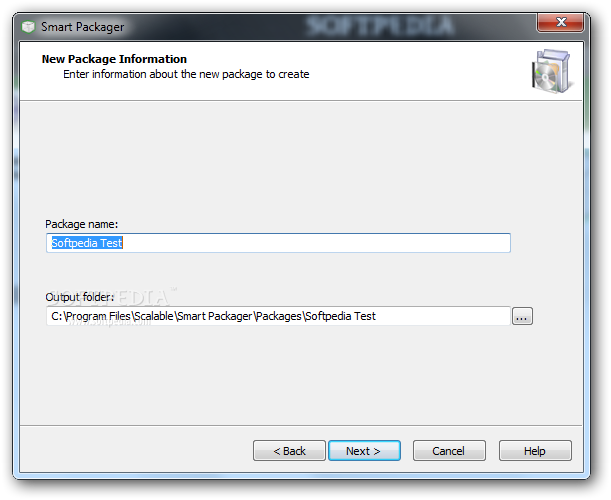Click 'Enter information about the new package' text
611x500 pixels.
186,74
